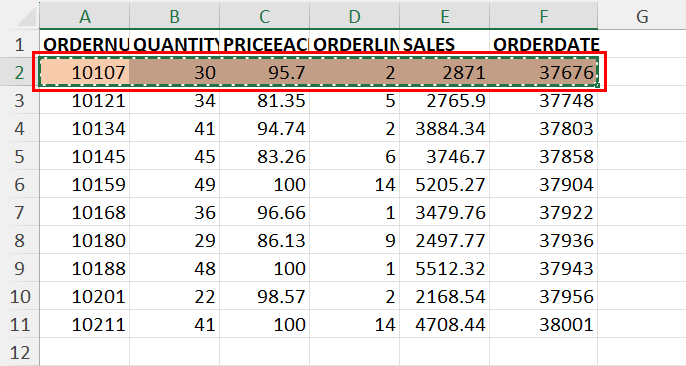
Task: Select row 12 header
Action: (19, 352)
